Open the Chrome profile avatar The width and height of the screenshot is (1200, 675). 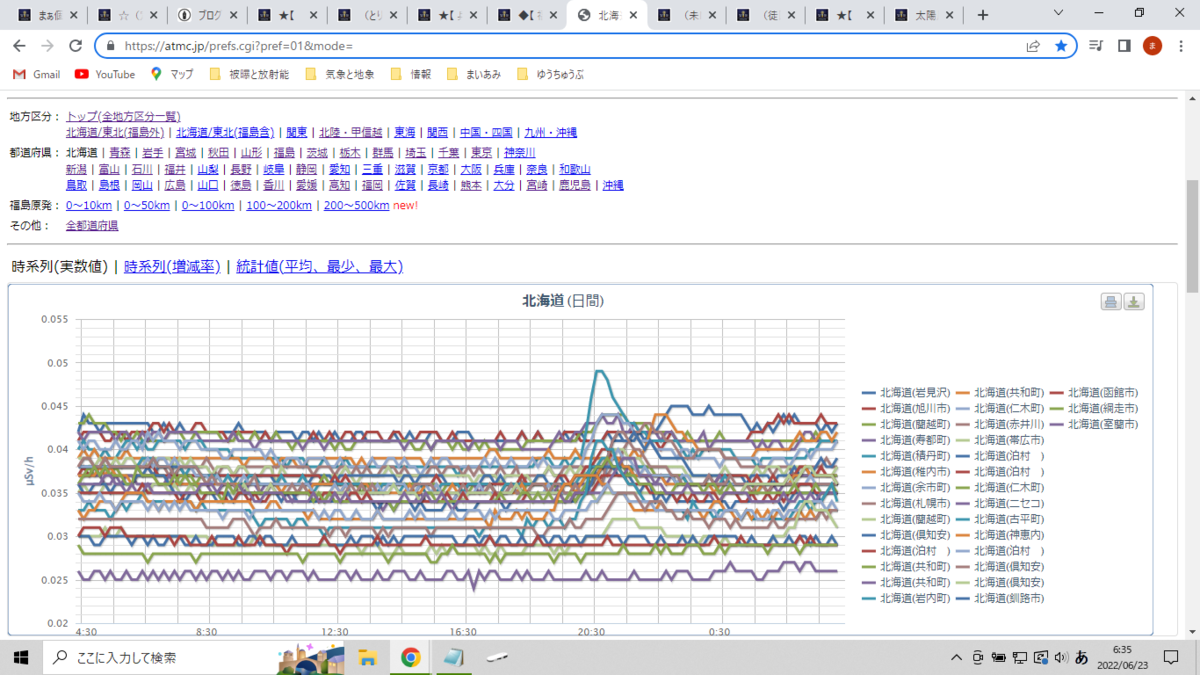(x=1152, y=46)
